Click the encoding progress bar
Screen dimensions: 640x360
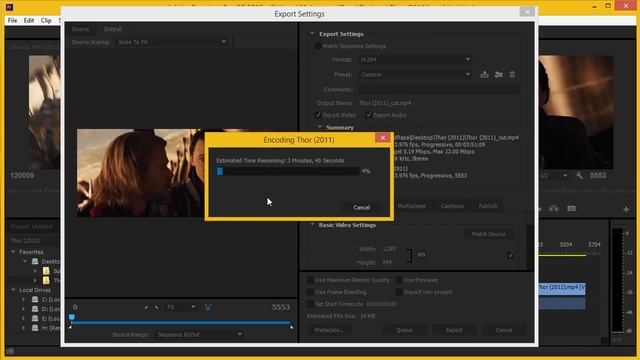288,171
